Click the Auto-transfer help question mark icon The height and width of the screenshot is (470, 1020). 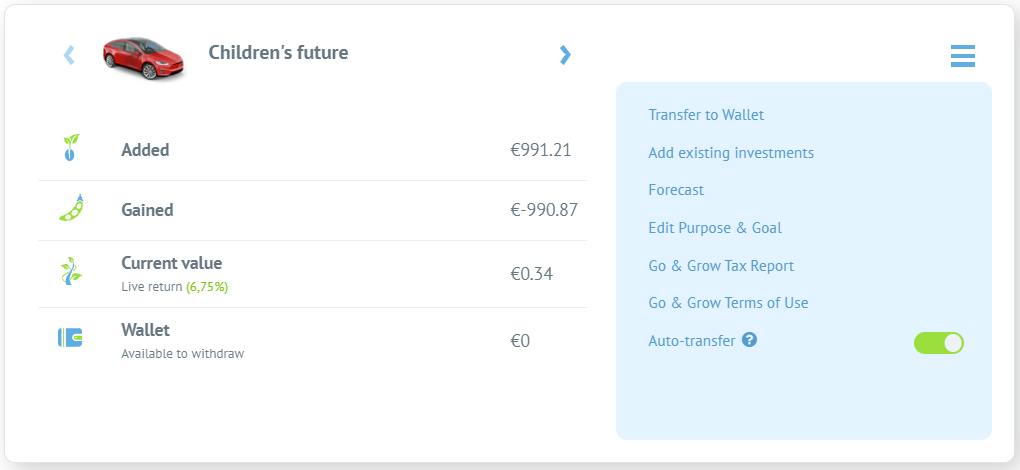tap(749, 339)
